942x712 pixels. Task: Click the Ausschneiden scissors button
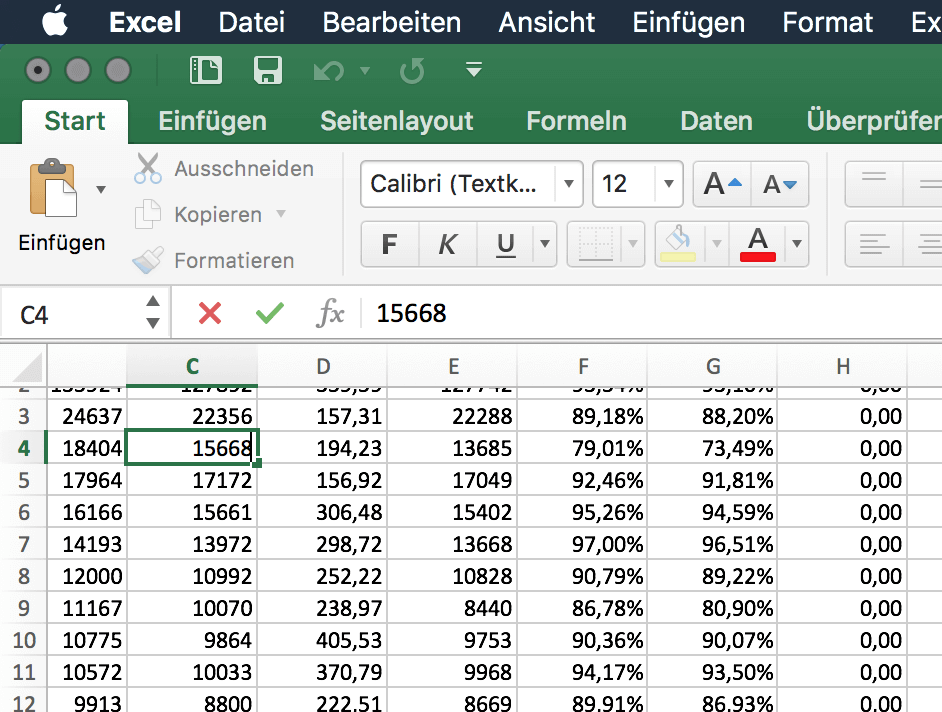223,169
